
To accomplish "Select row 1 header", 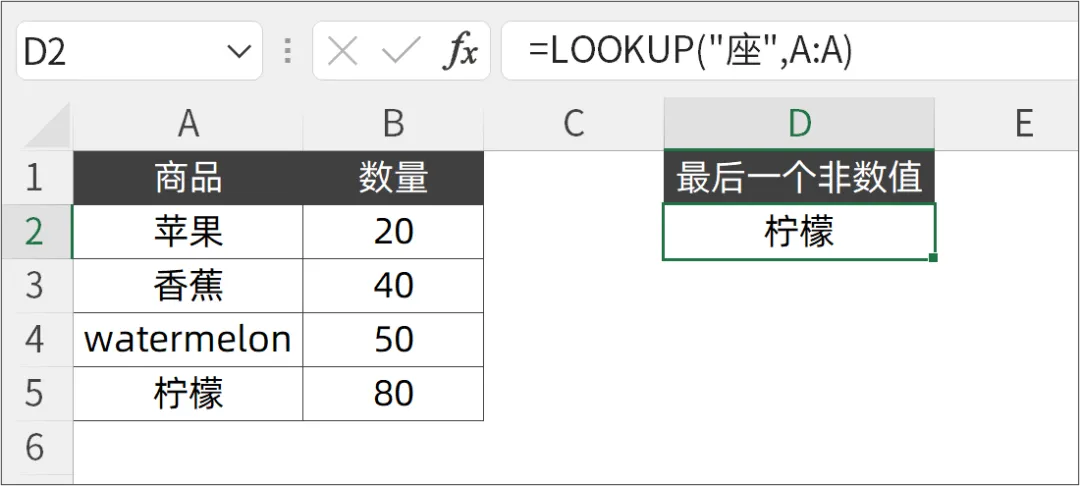I will click(x=35, y=178).
